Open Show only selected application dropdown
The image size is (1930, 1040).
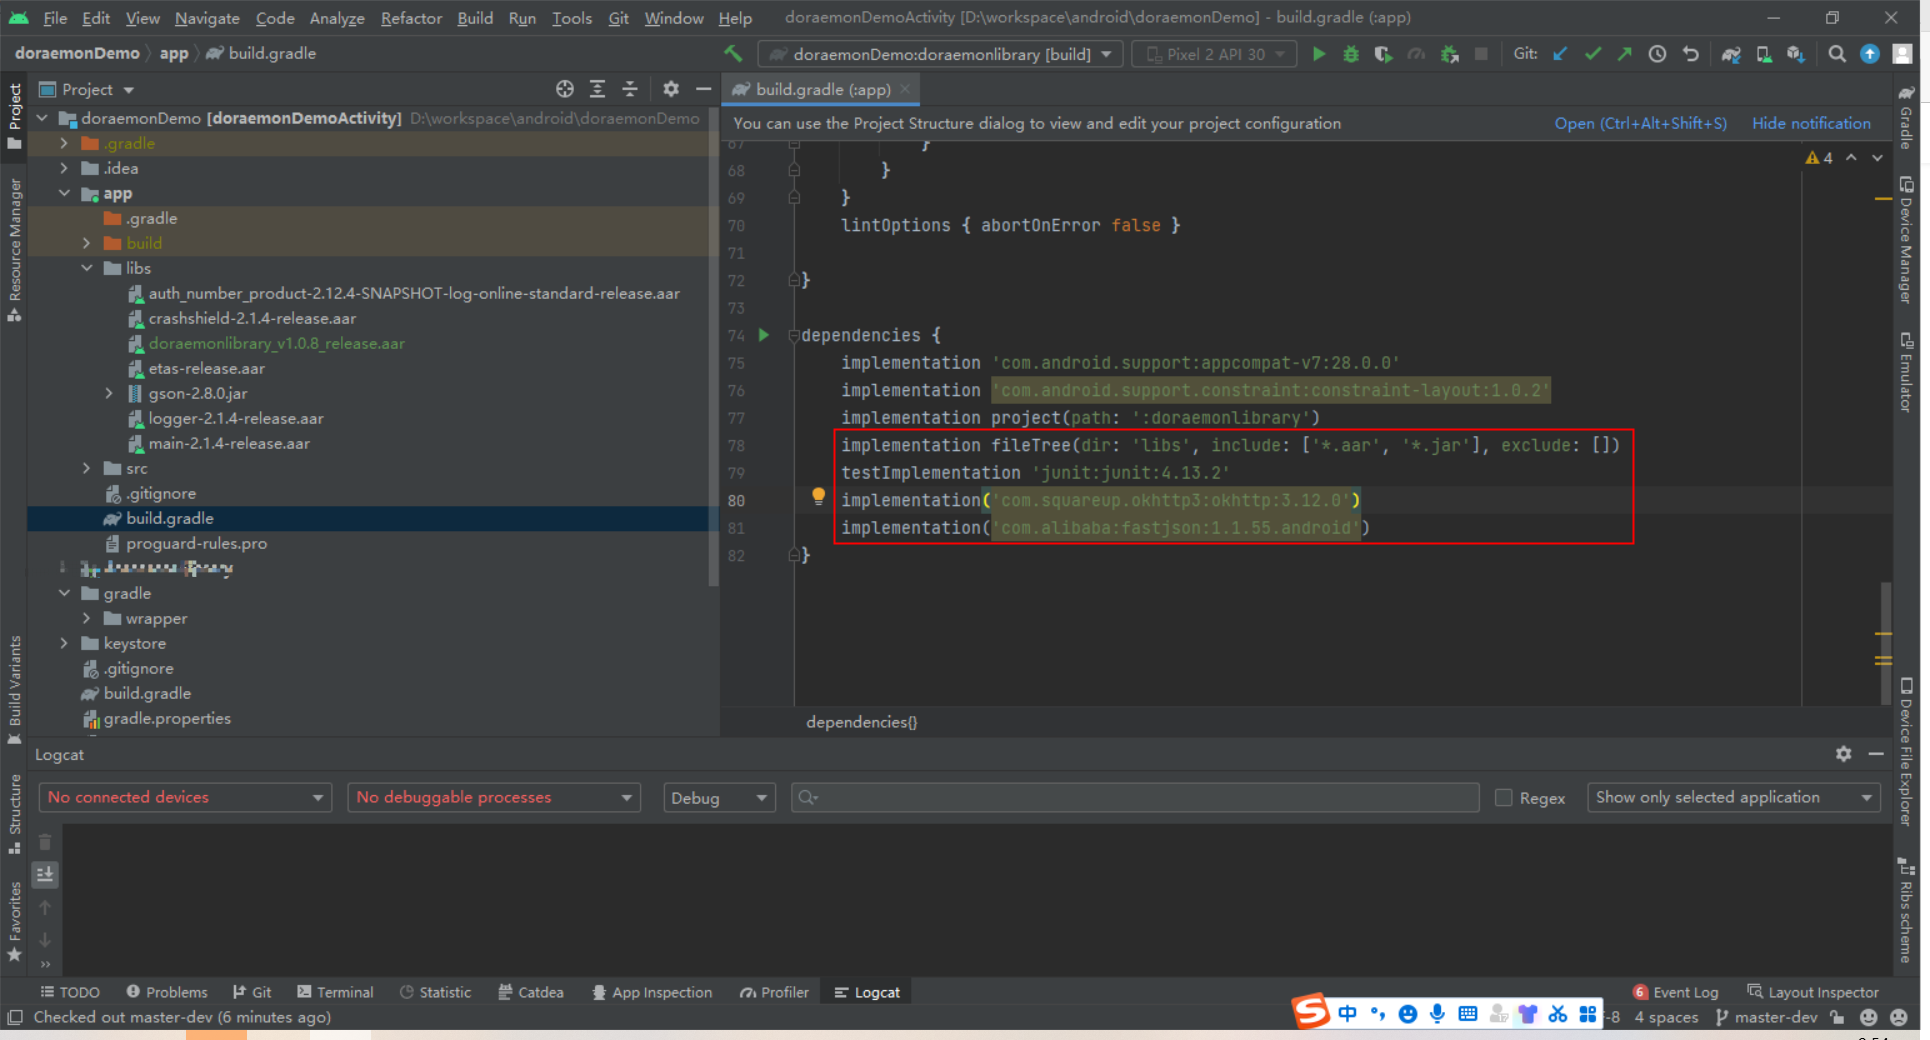[1733, 797]
